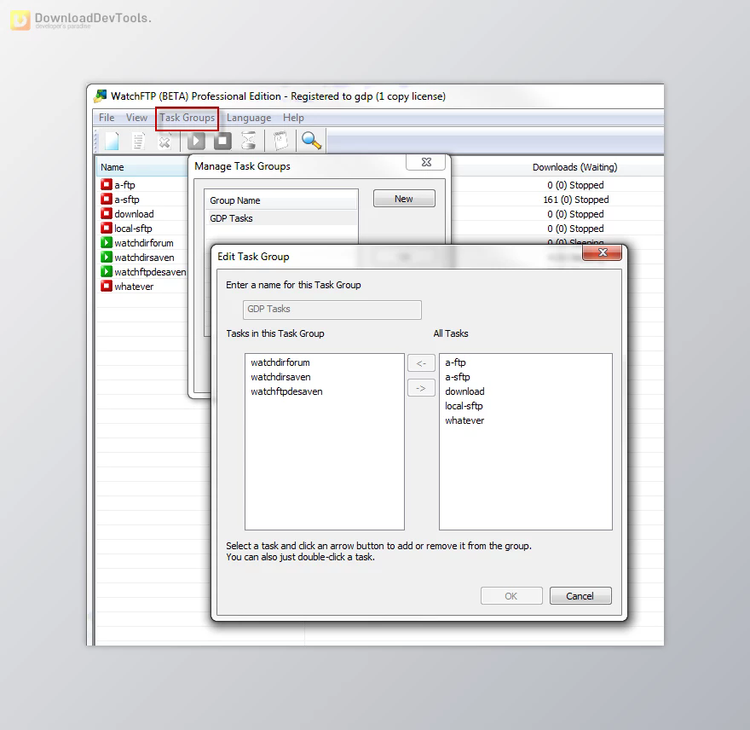Click the Name column header in main window

coord(142,167)
